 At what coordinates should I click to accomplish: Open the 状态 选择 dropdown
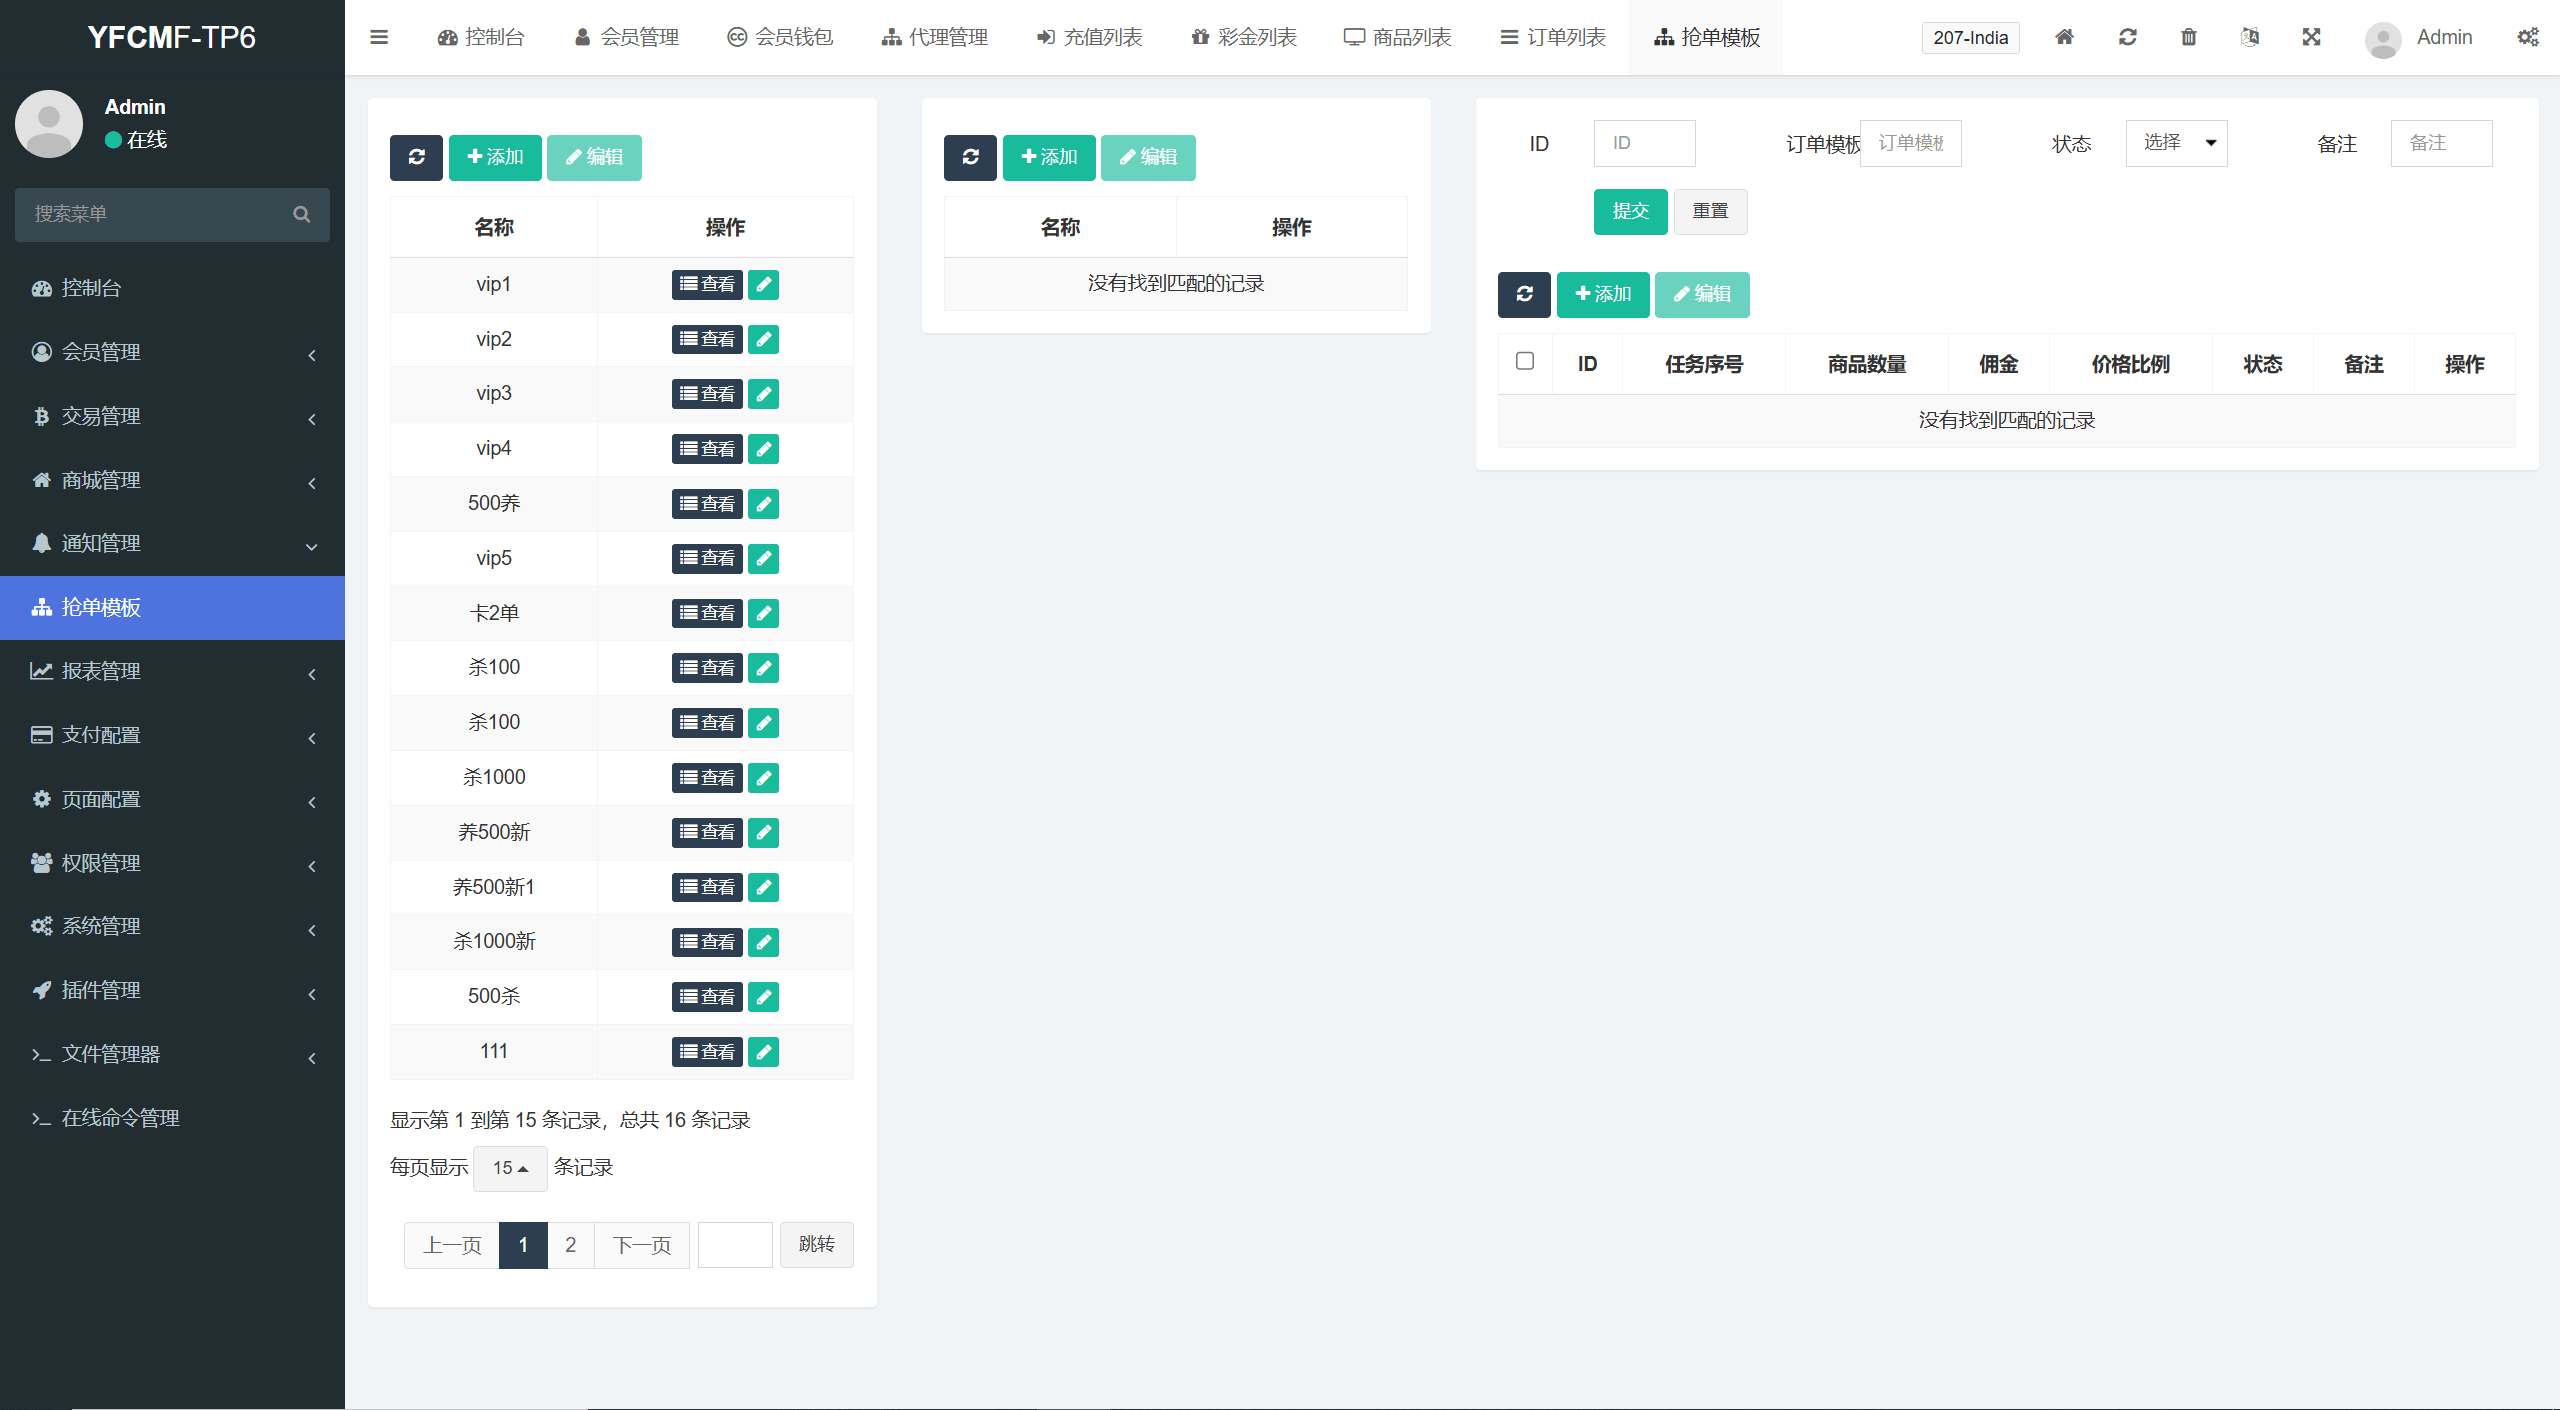[x=2176, y=143]
